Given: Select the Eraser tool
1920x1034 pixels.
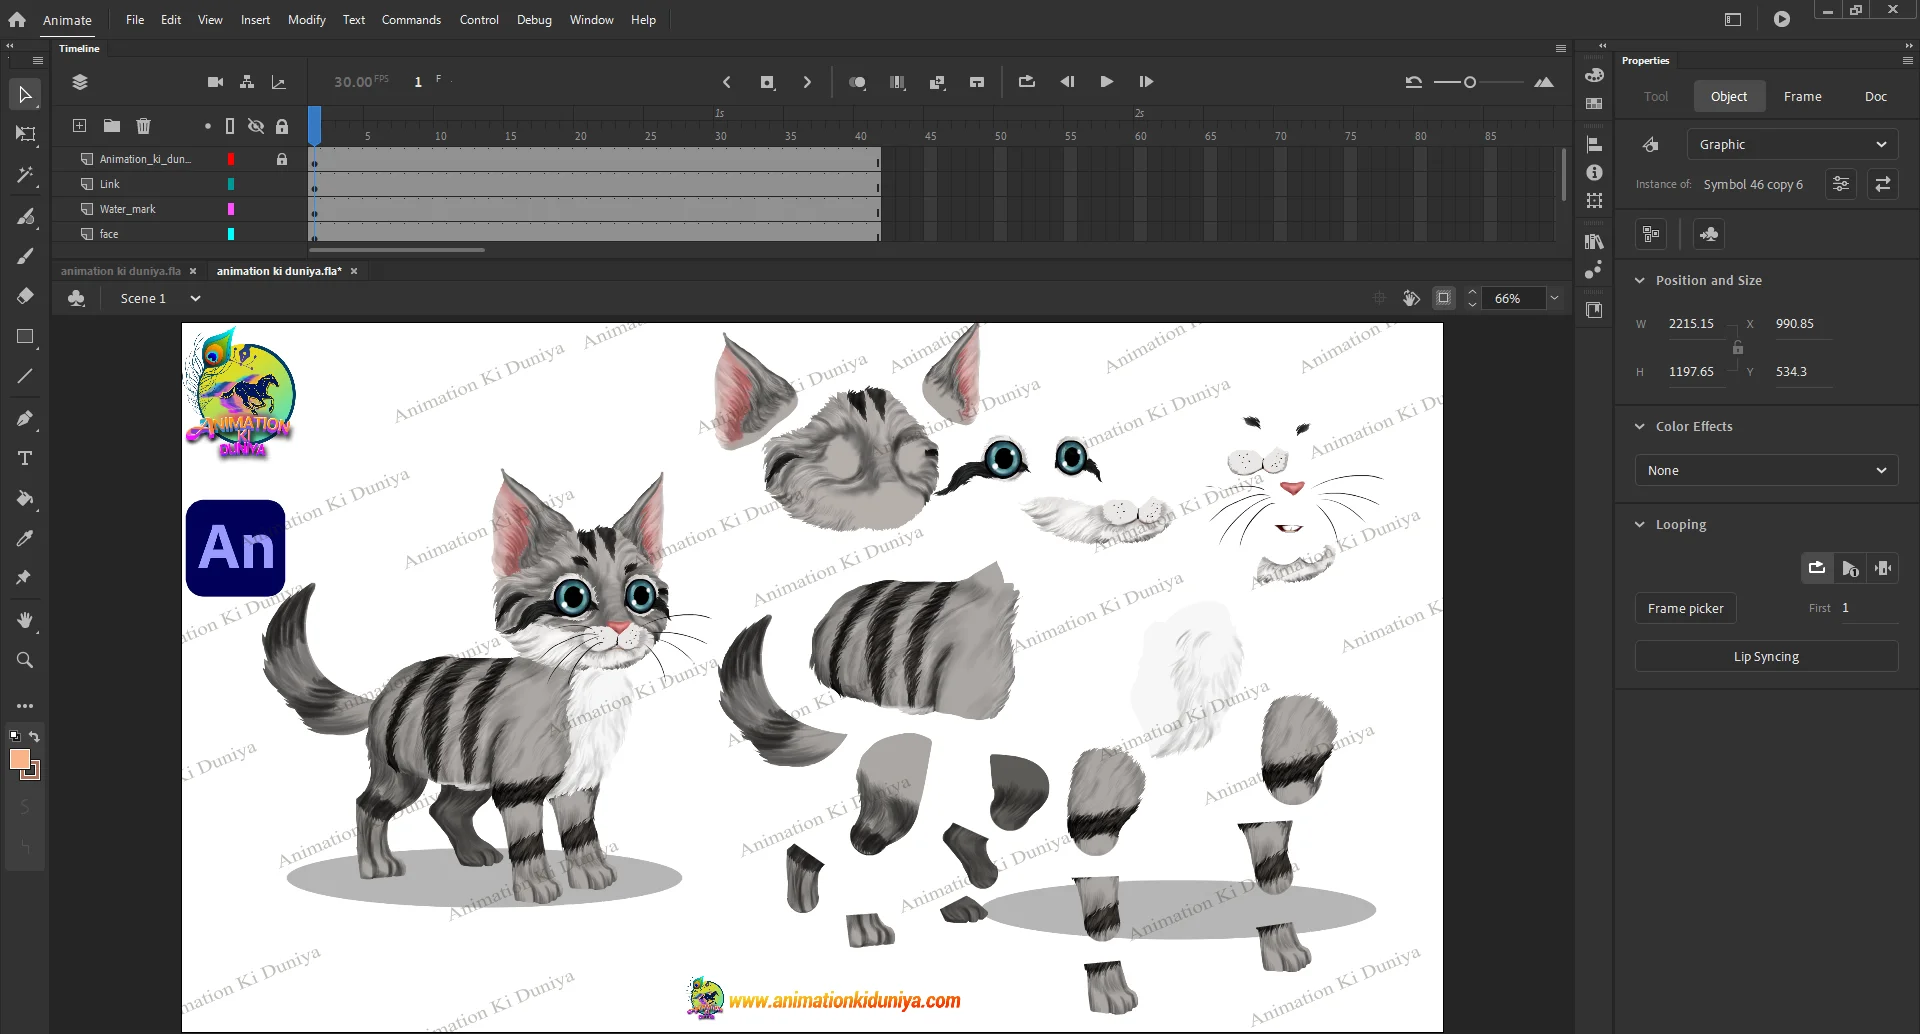Looking at the screenshot, I should (25, 296).
